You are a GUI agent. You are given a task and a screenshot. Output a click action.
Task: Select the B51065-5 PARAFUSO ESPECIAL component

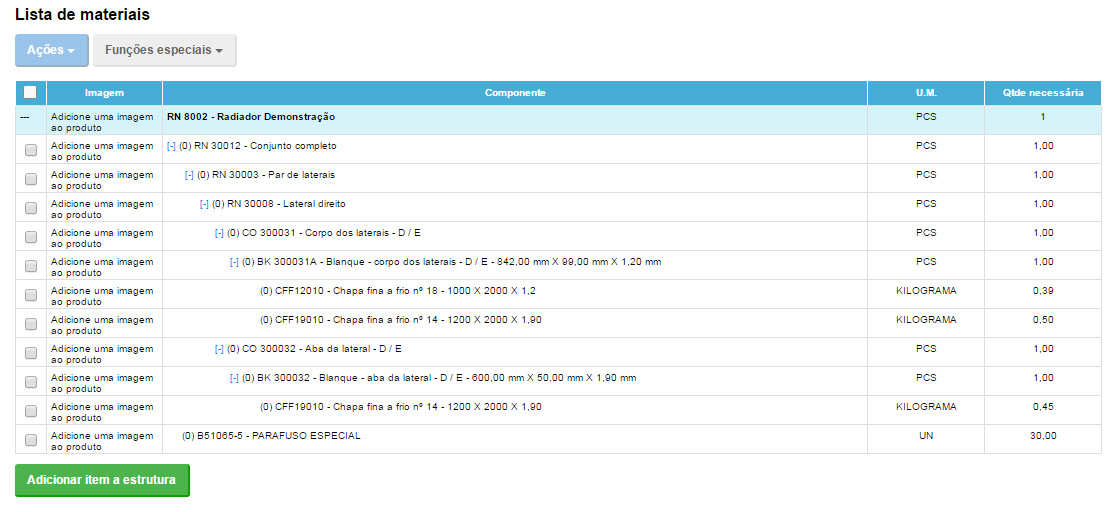click(271, 436)
